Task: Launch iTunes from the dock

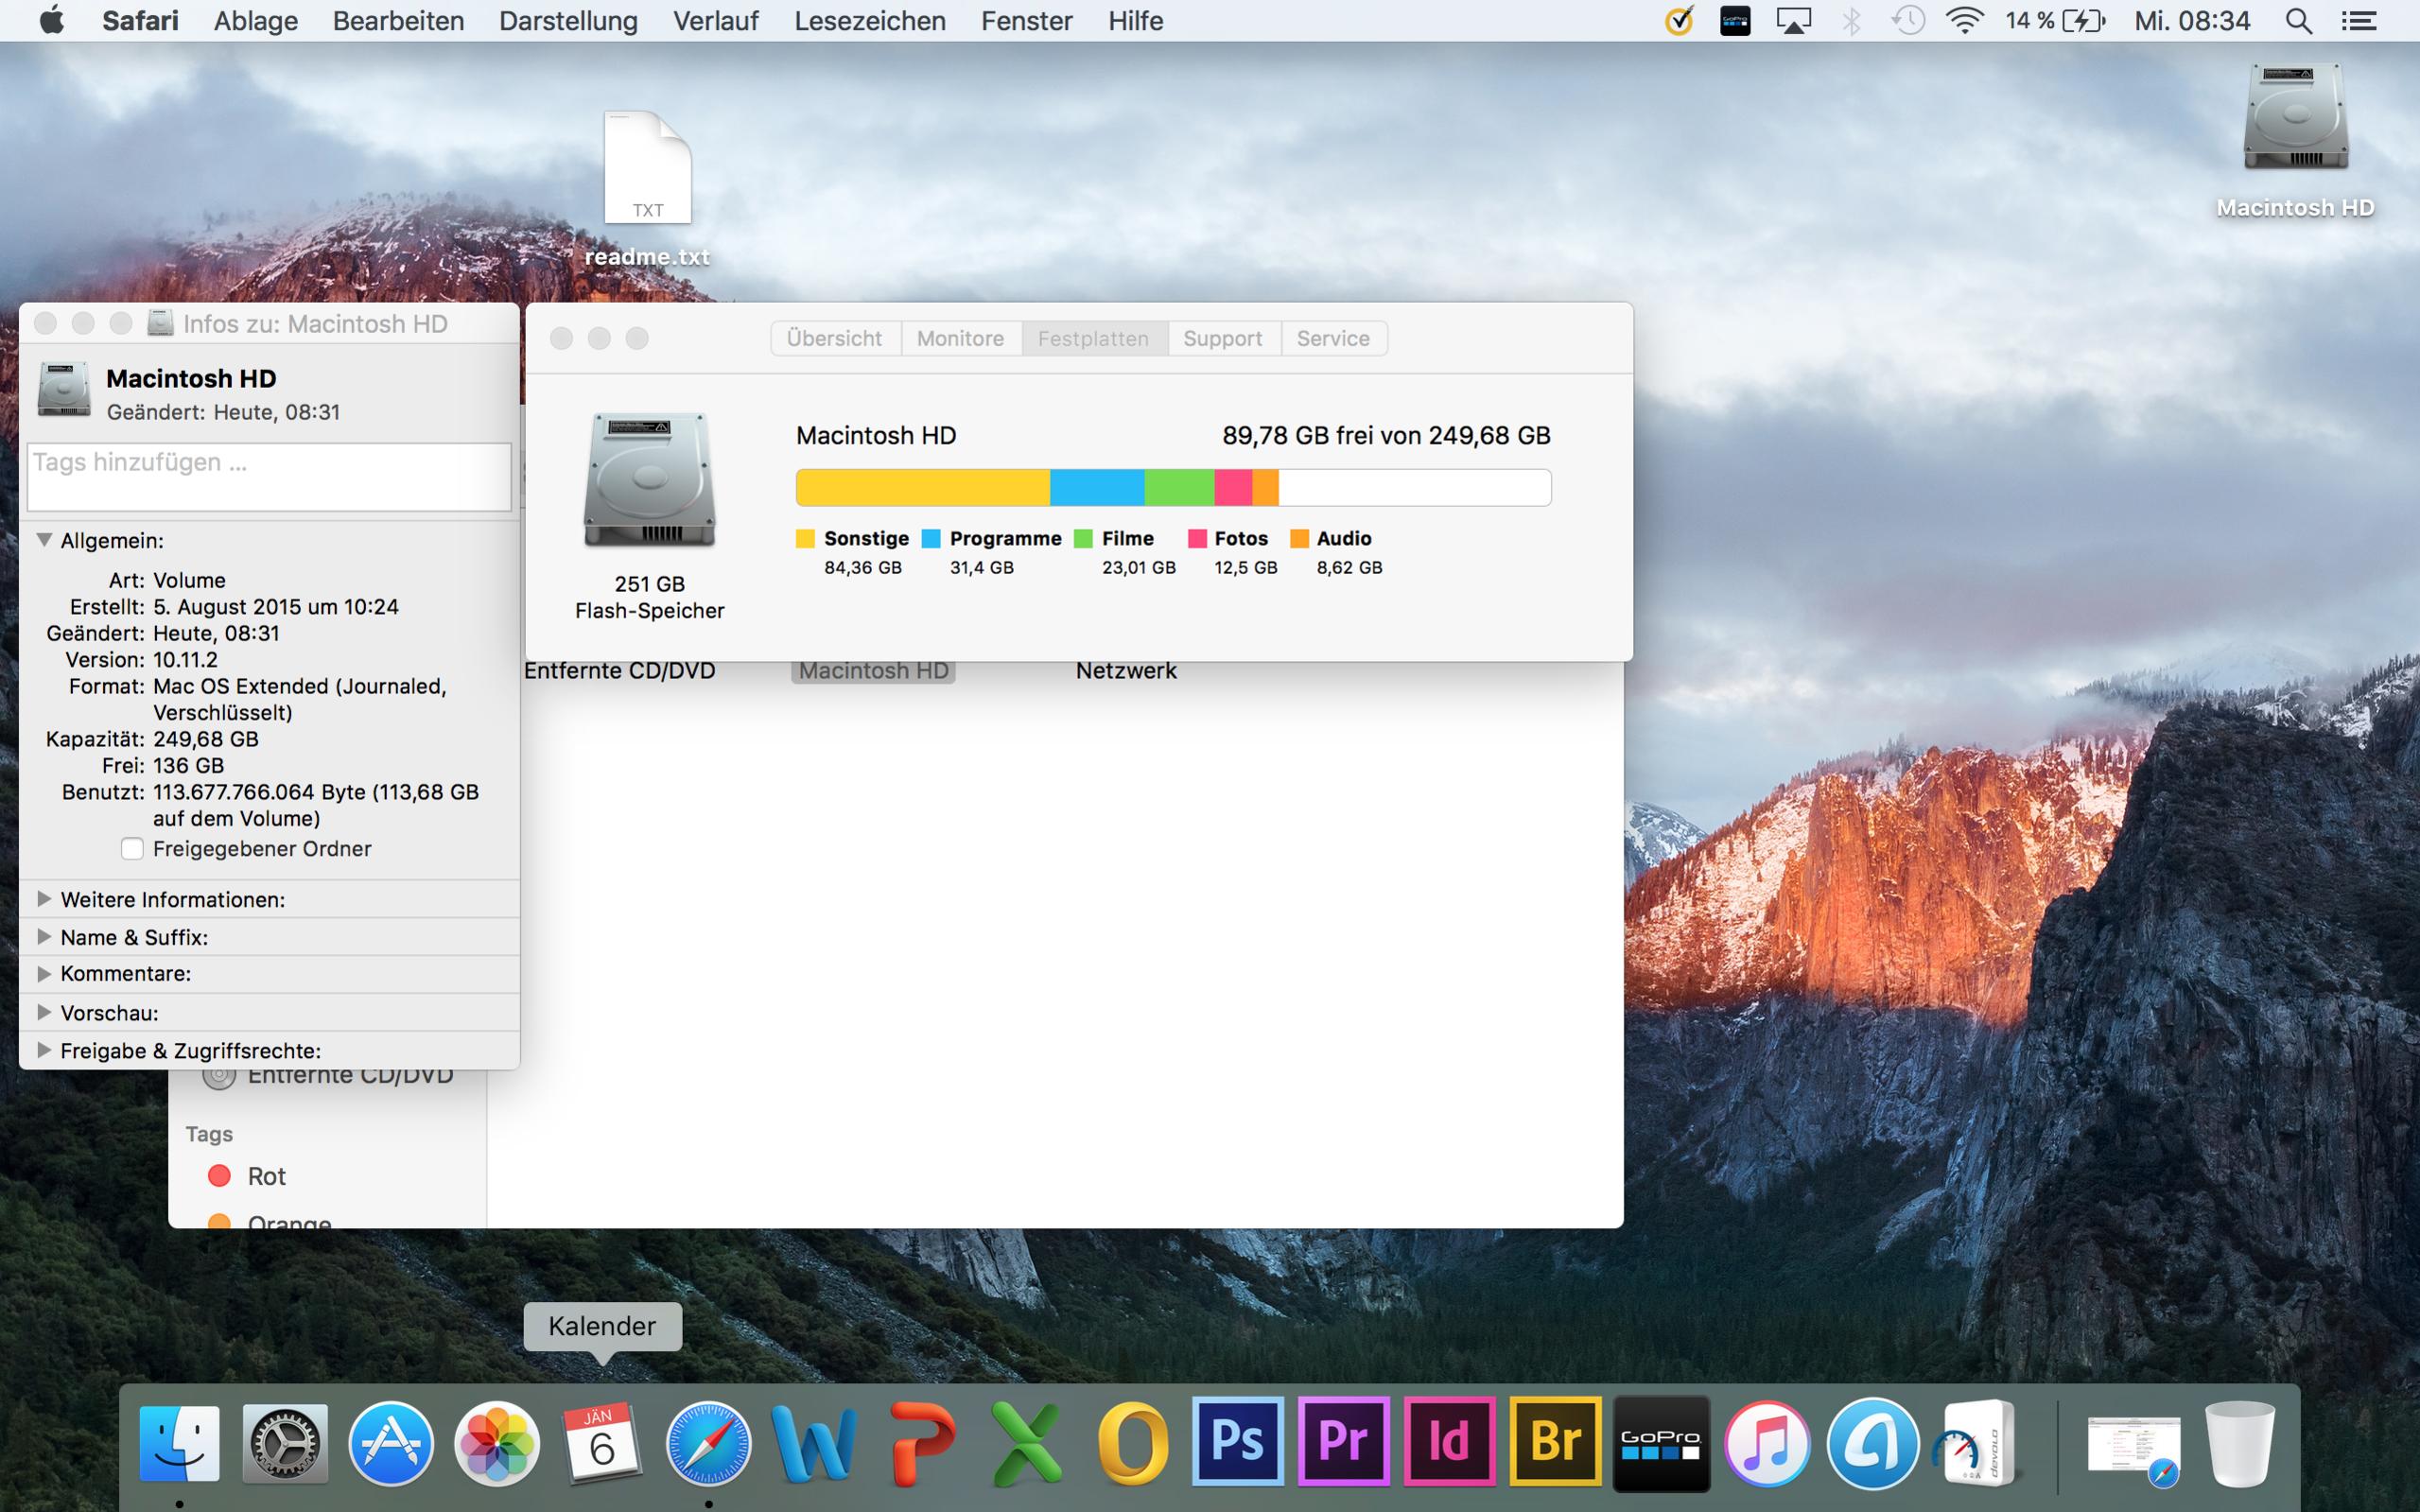Action: 1767,1443
